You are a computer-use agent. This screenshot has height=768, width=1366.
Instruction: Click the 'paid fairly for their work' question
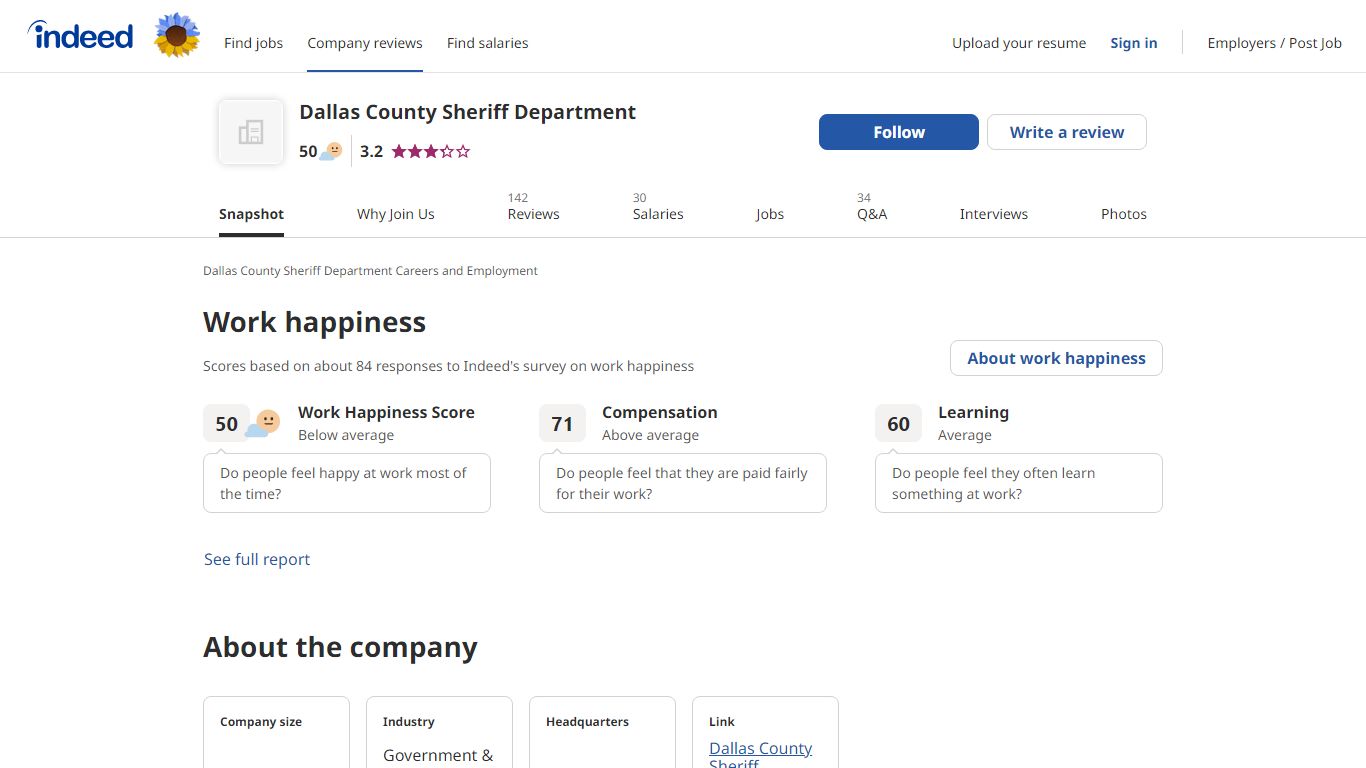coord(682,483)
